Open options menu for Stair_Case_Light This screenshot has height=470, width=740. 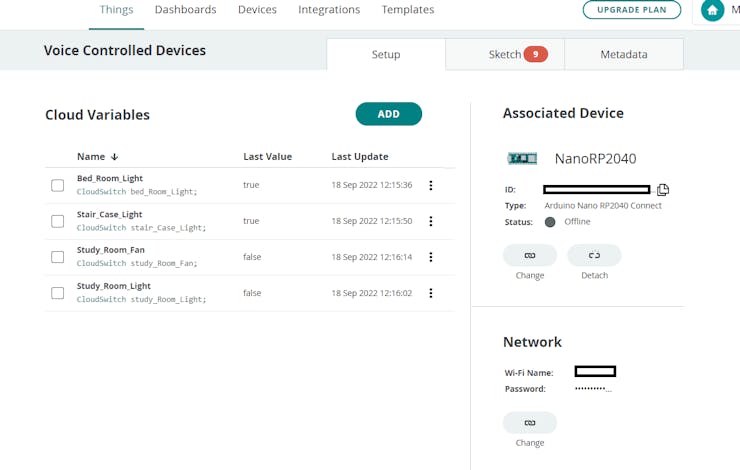tap(431, 221)
